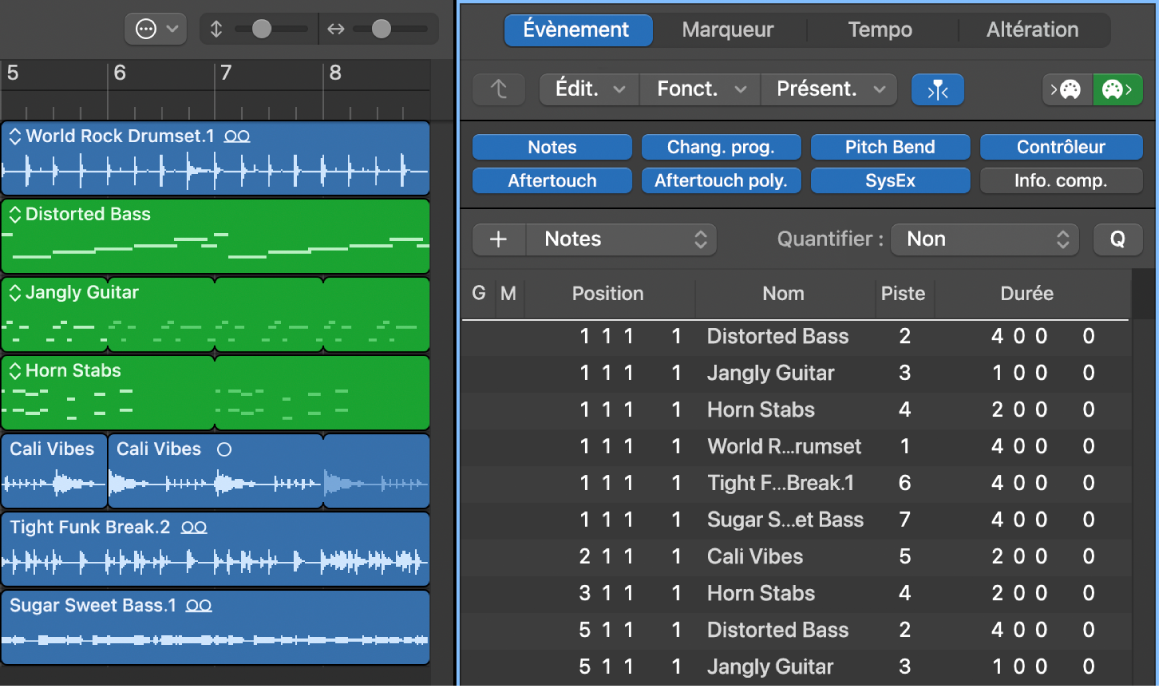Select the Sugar S...et Bass event row
The image size is (1160, 686).
796,520
